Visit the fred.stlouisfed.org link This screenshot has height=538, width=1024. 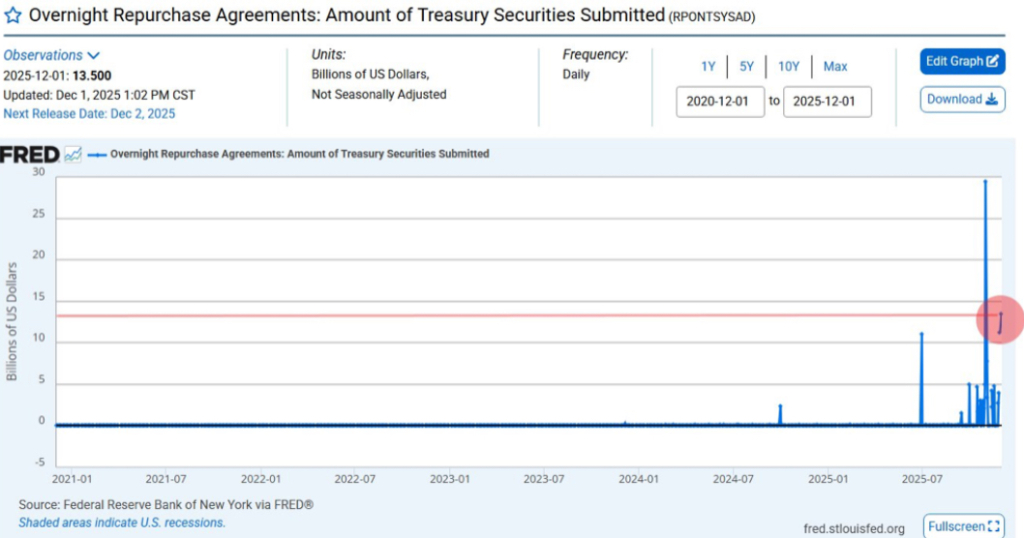(853, 528)
